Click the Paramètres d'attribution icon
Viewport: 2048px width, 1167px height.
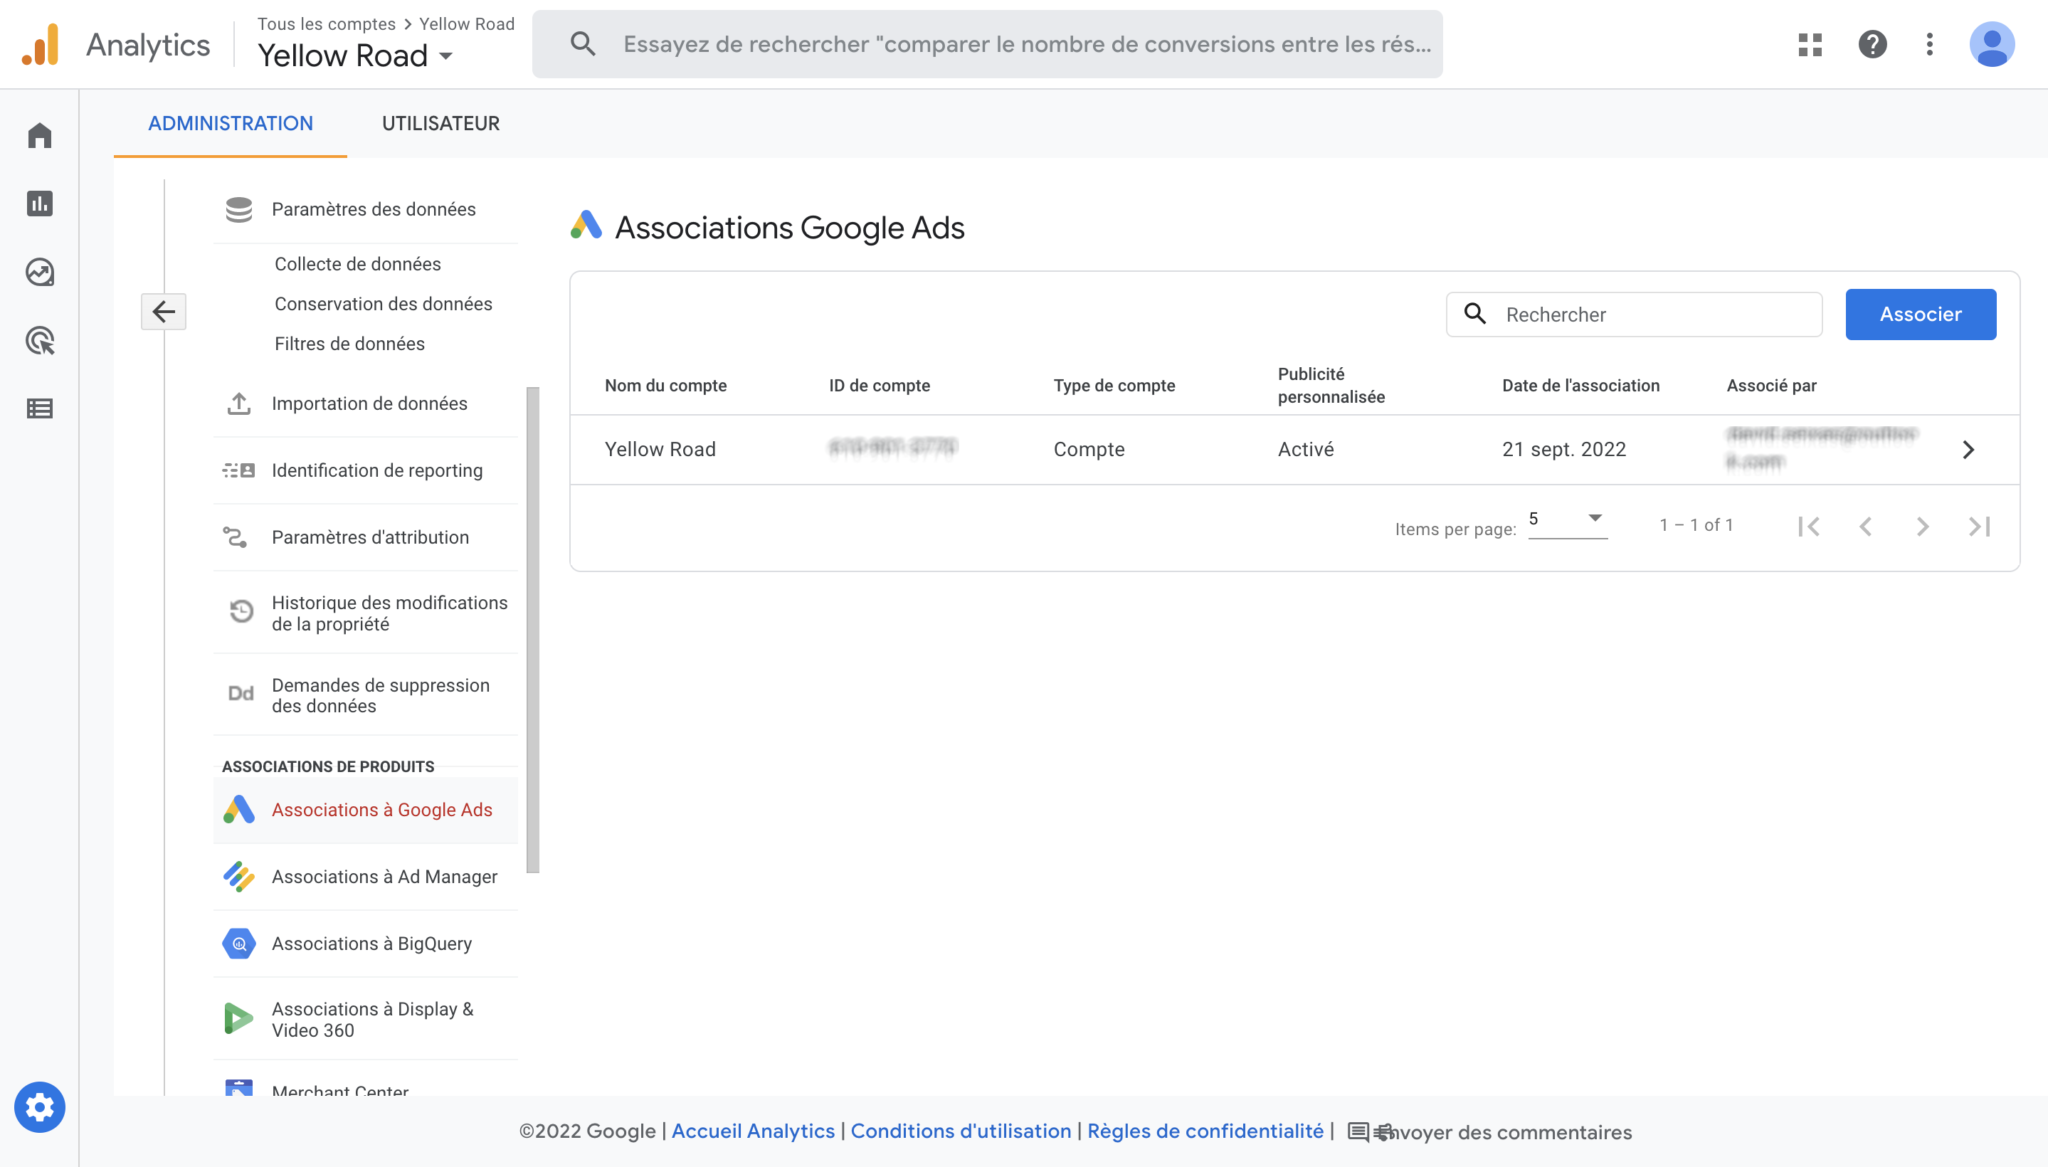tap(235, 537)
